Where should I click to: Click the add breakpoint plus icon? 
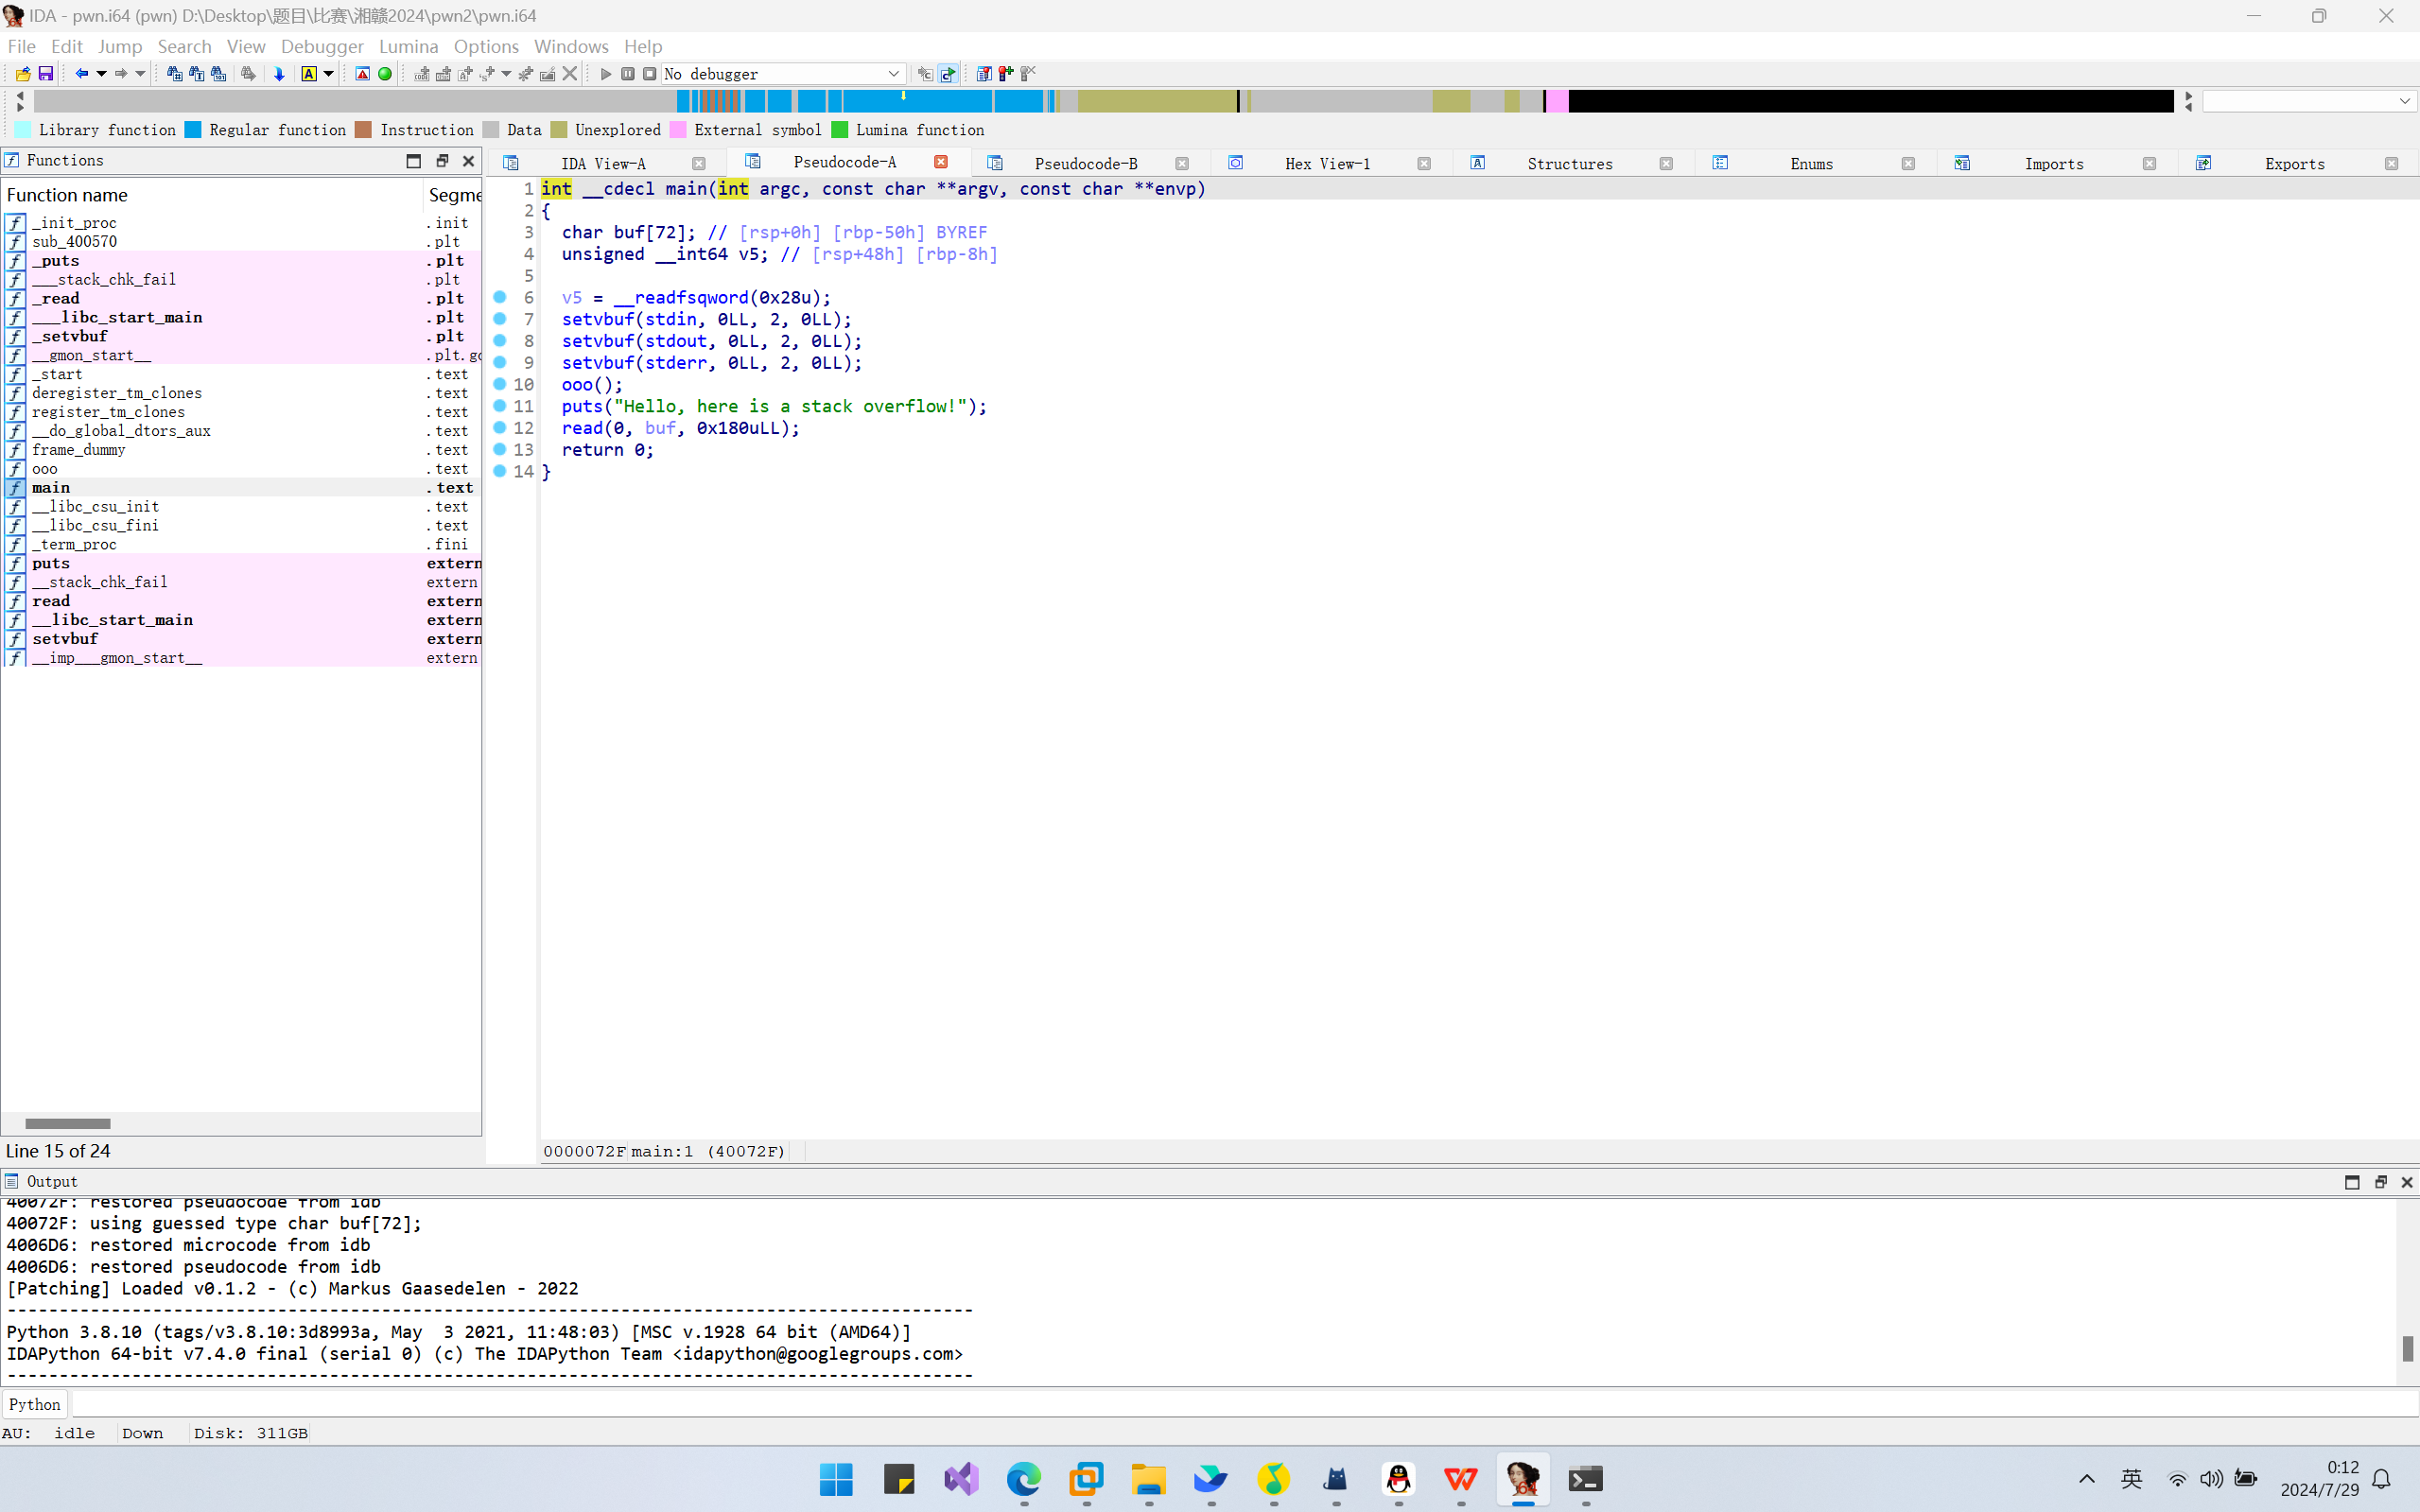coord(1006,74)
